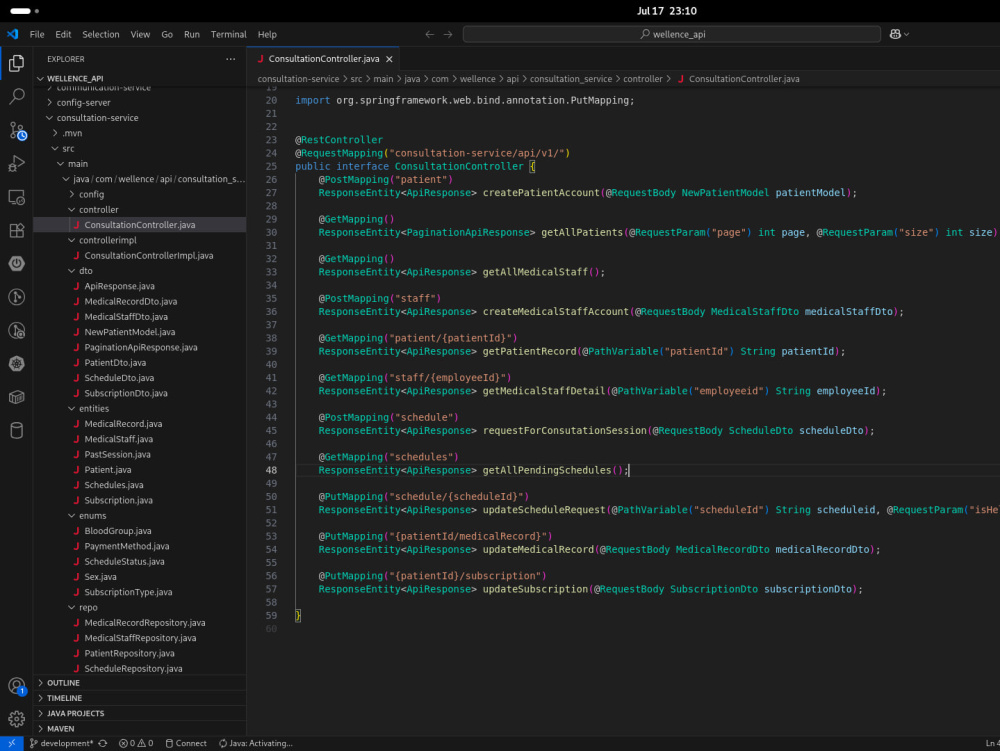Open the Explorer view in activity bar
Viewport: 1000px width, 751px height.
pos(17,62)
